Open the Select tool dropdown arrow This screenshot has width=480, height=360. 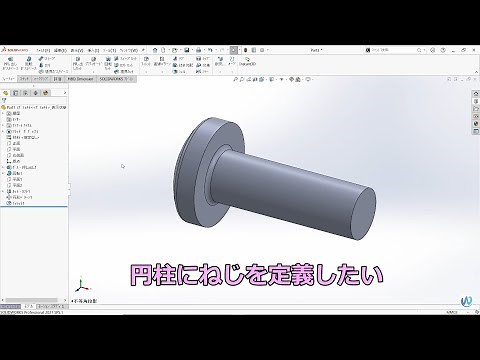(x=240, y=50)
